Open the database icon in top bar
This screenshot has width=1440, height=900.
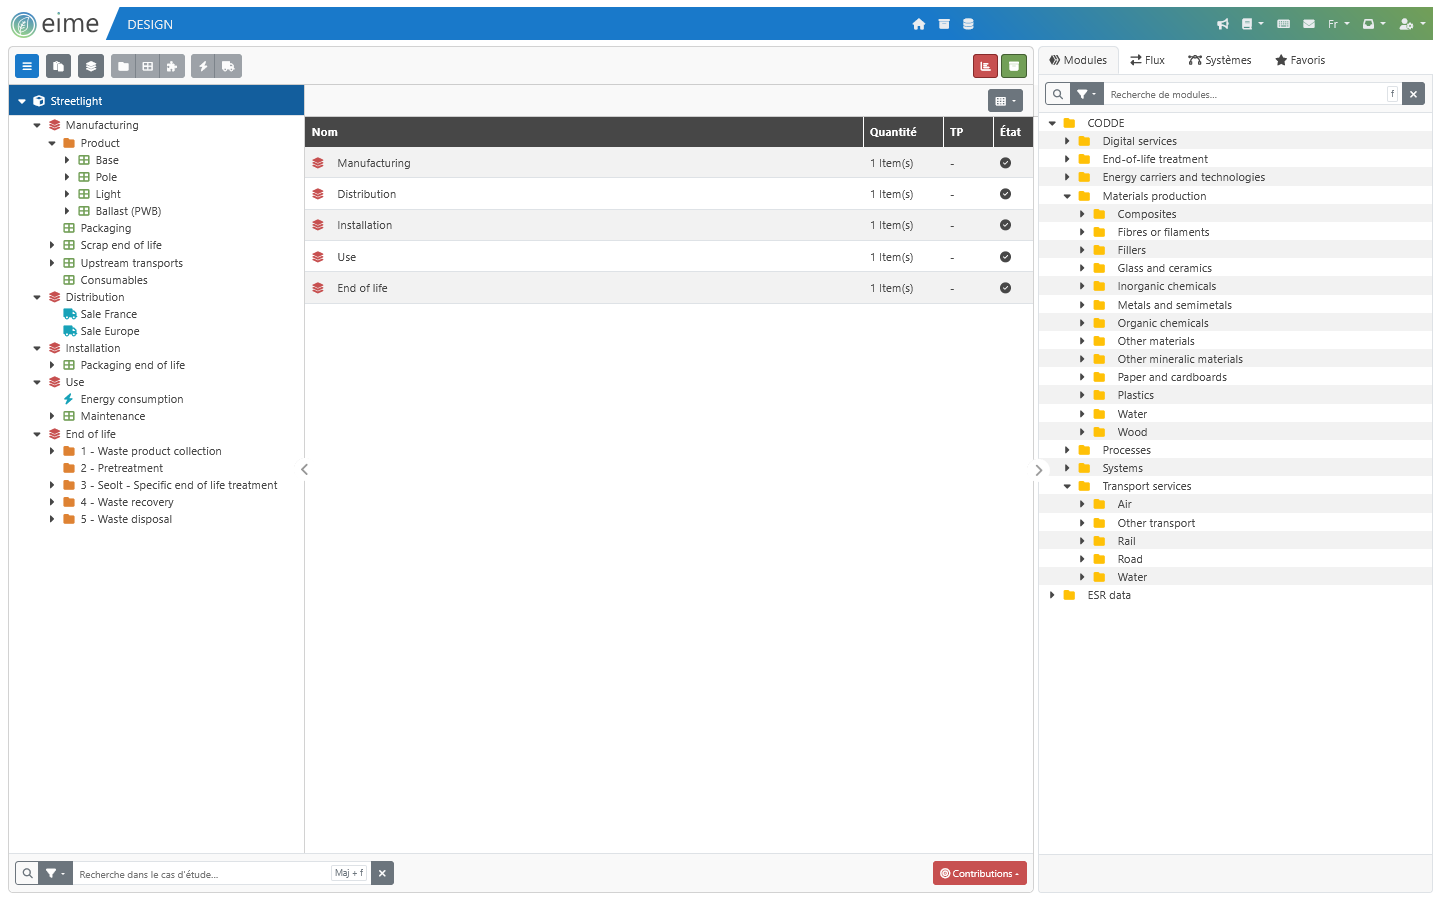(x=968, y=24)
